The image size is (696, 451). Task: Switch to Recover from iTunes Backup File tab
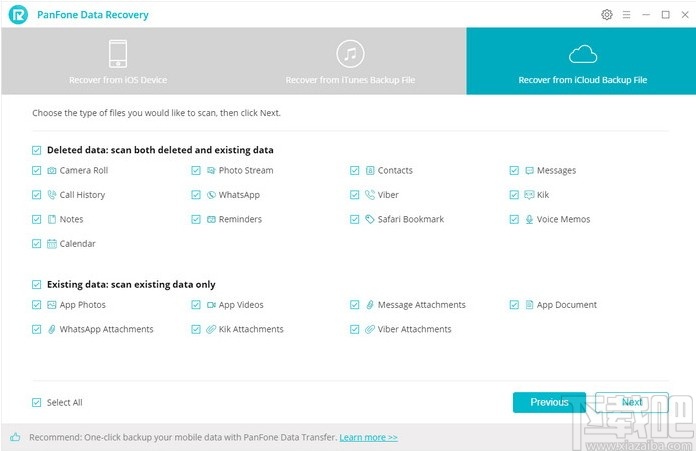tap(349, 62)
